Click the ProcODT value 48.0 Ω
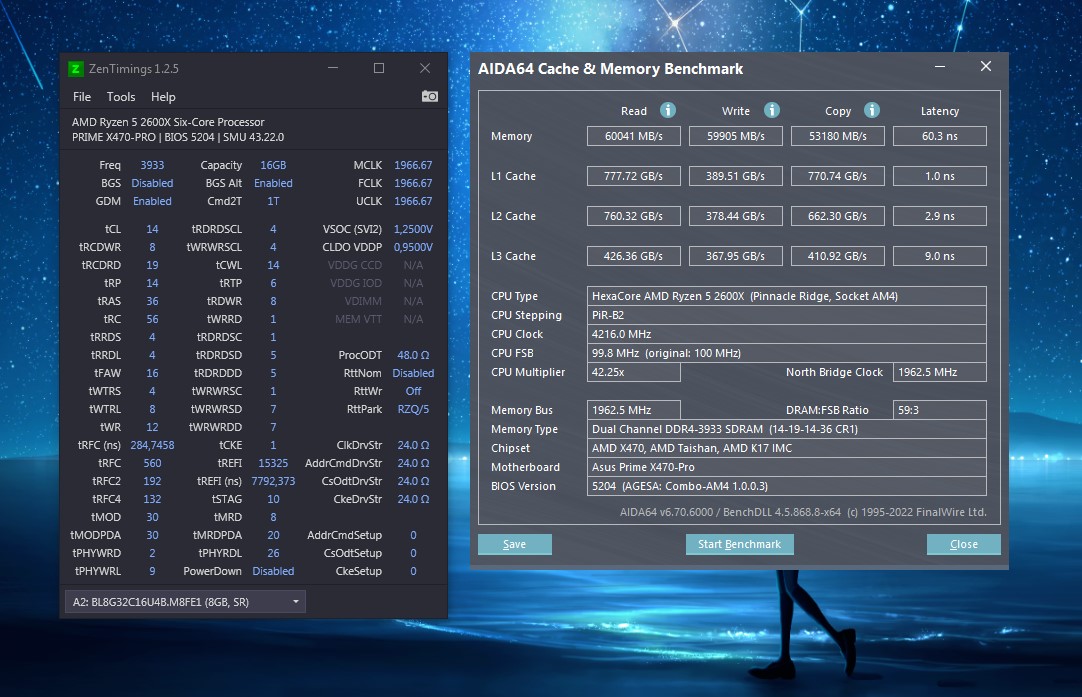The height and width of the screenshot is (697, 1082). tap(413, 355)
